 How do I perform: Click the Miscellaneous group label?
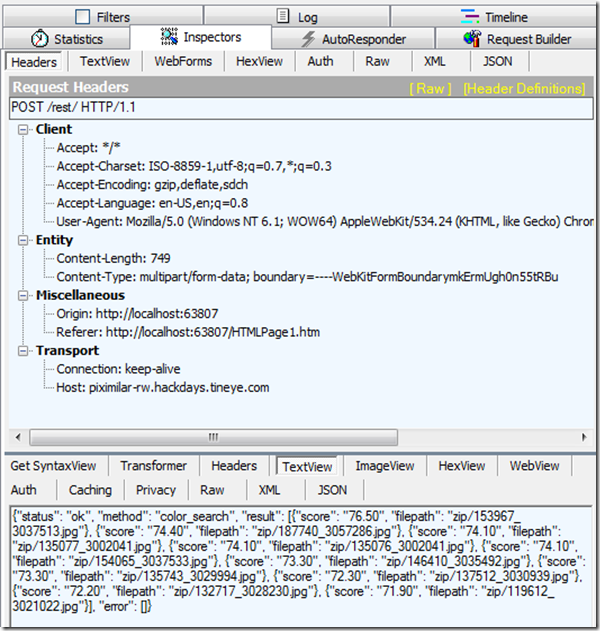[x=80, y=295]
